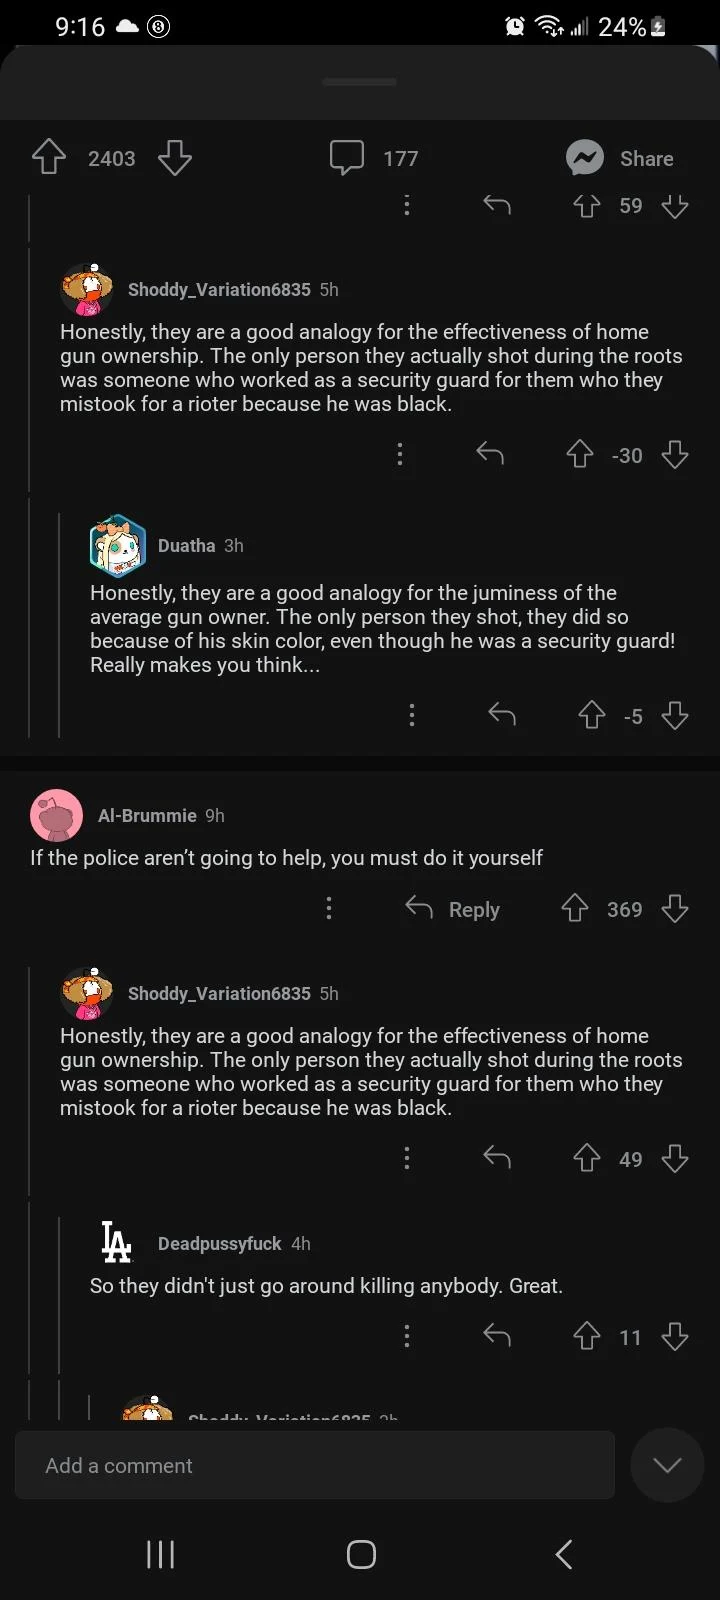Image resolution: width=720 pixels, height=1600 pixels.
Task: Reply to Al-Brummie's comment
Action: click(453, 909)
